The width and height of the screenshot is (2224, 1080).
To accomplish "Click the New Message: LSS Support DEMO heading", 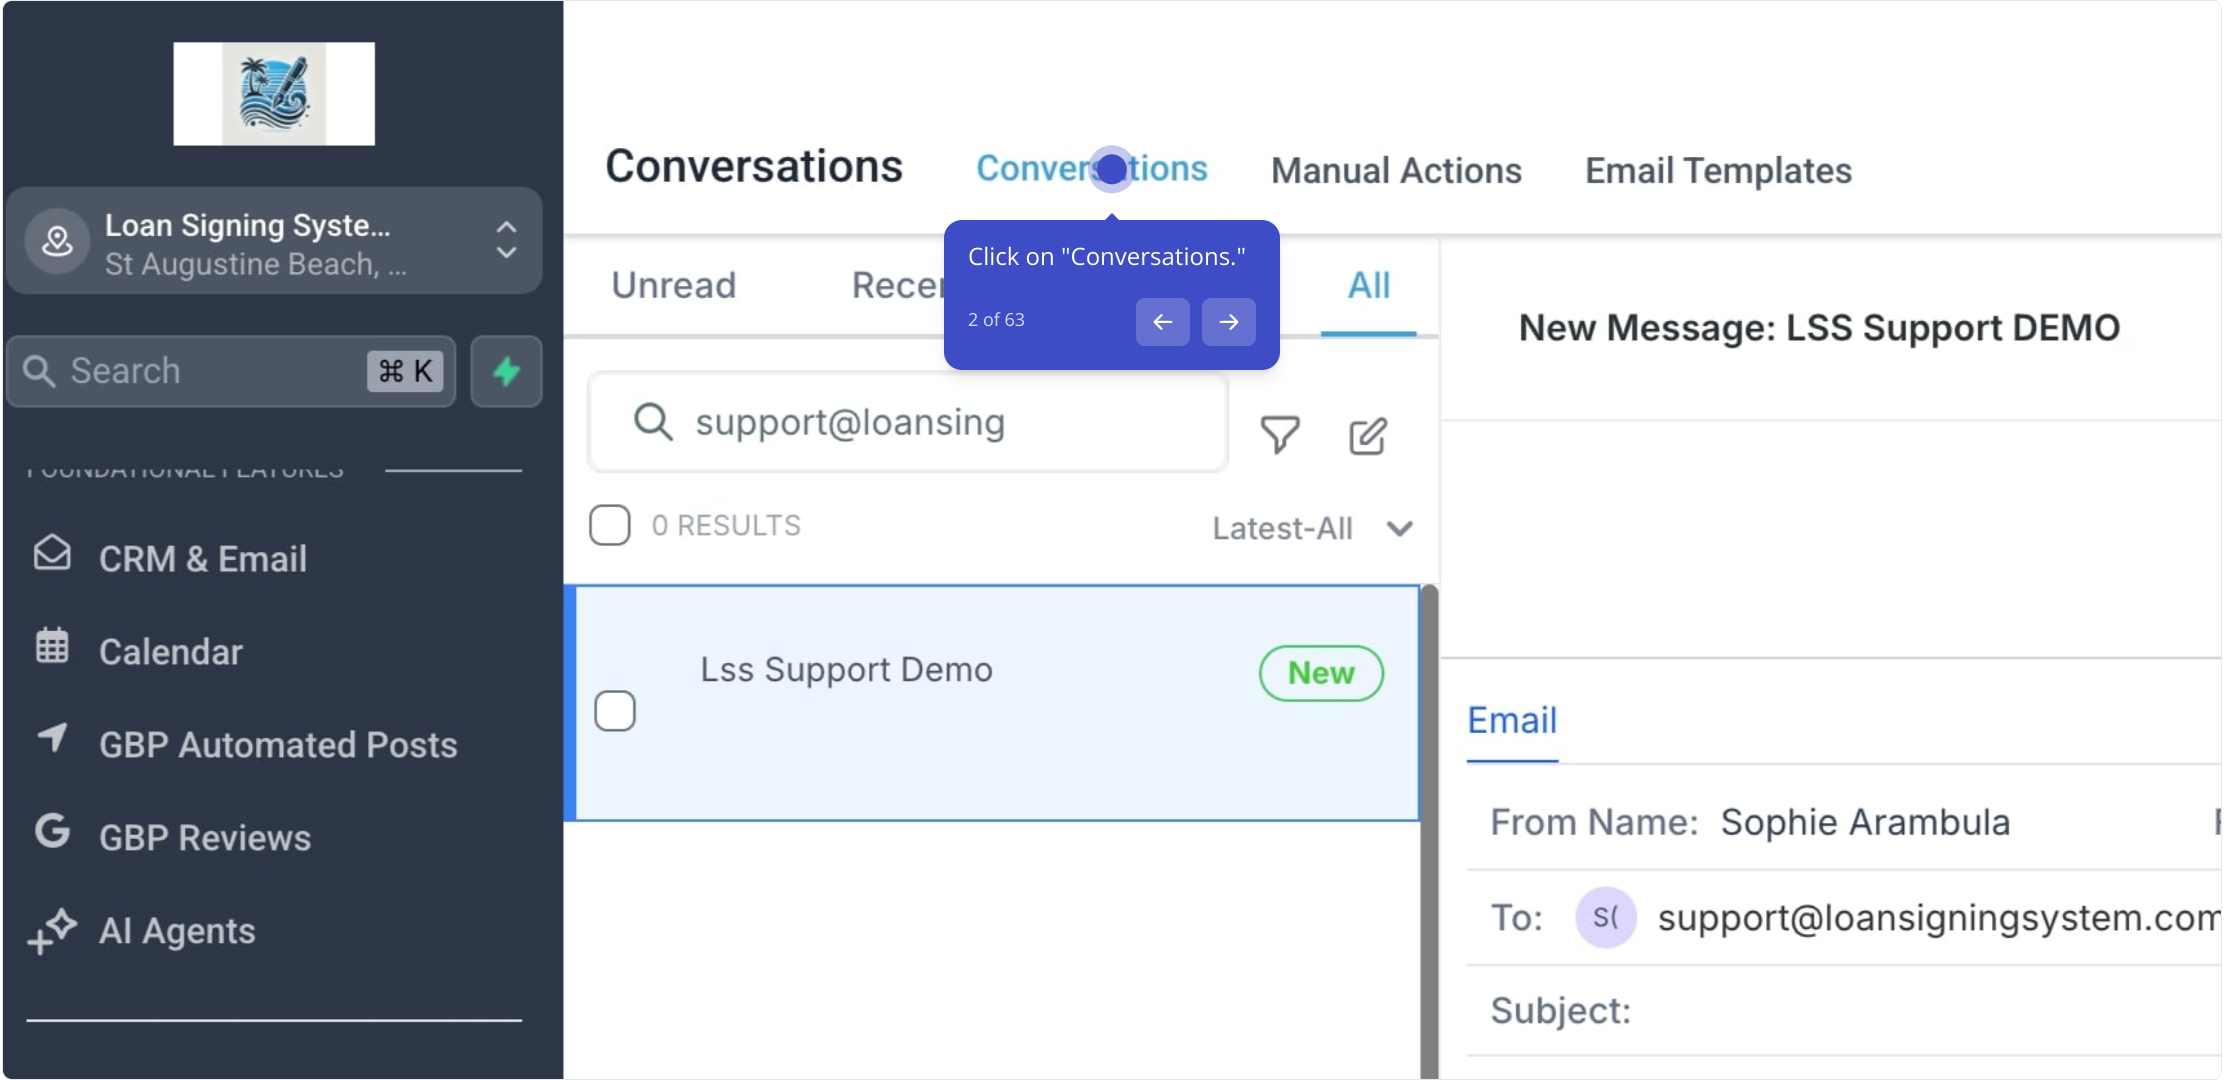I will [1819, 328].
